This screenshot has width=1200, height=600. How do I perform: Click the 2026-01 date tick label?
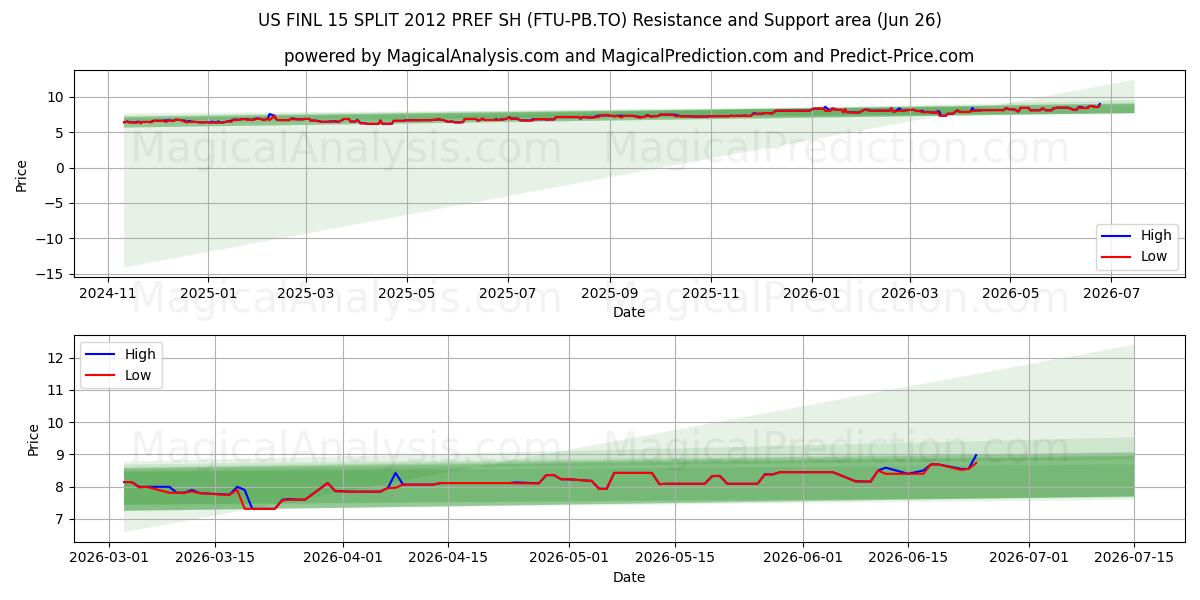(x=812, y=294)
